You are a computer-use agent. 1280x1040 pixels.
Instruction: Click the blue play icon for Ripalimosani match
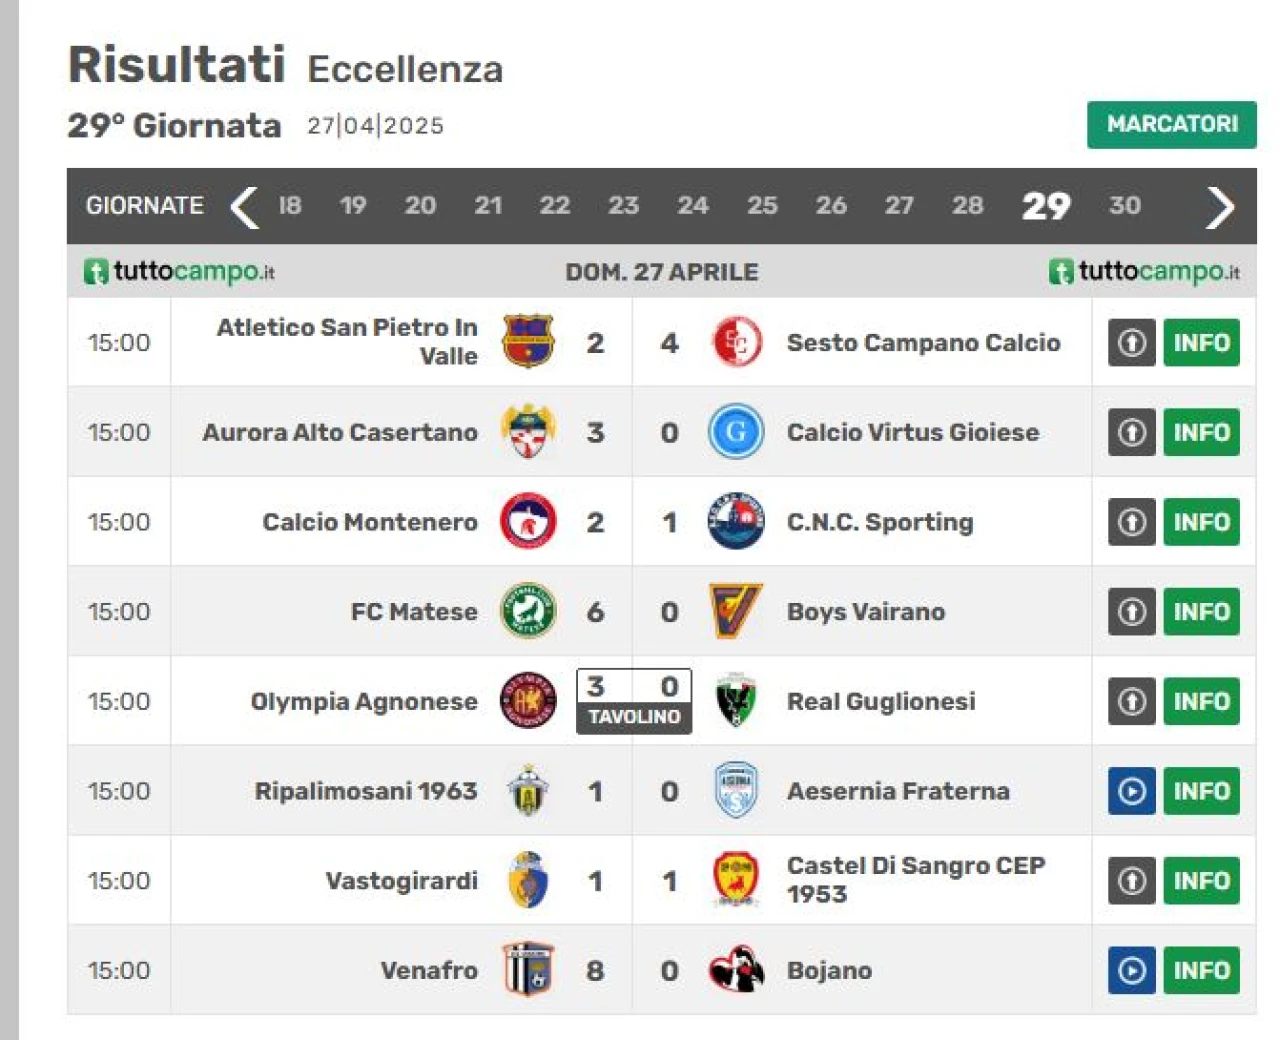coord(1132,791)
